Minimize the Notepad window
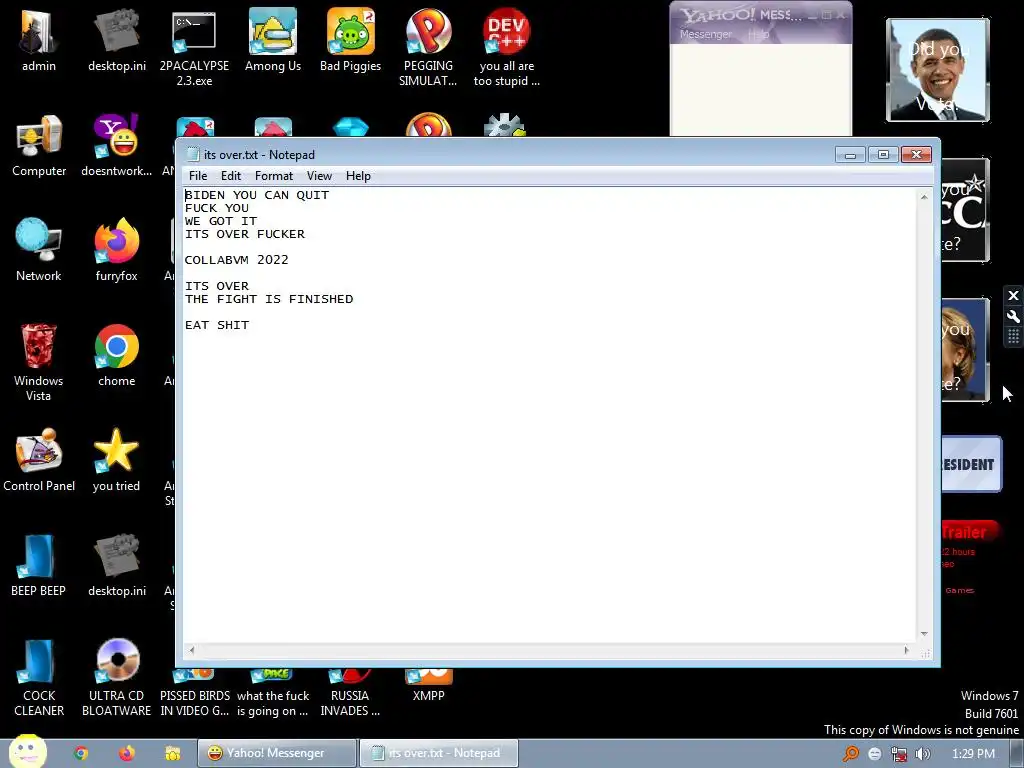Screen dimensions: 1024x768 pos(850,155)
